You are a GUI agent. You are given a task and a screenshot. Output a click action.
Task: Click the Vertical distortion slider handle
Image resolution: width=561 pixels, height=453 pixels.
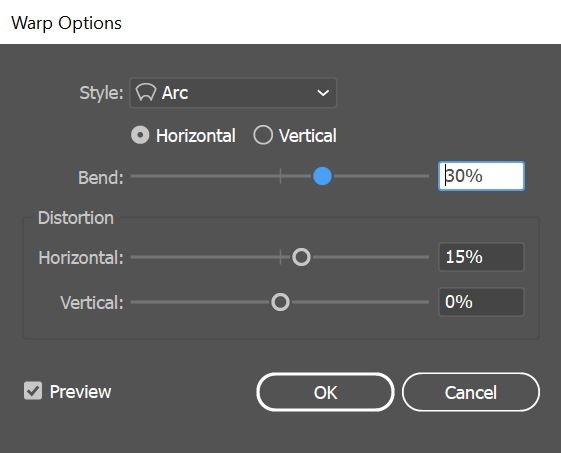click(280, 302)
